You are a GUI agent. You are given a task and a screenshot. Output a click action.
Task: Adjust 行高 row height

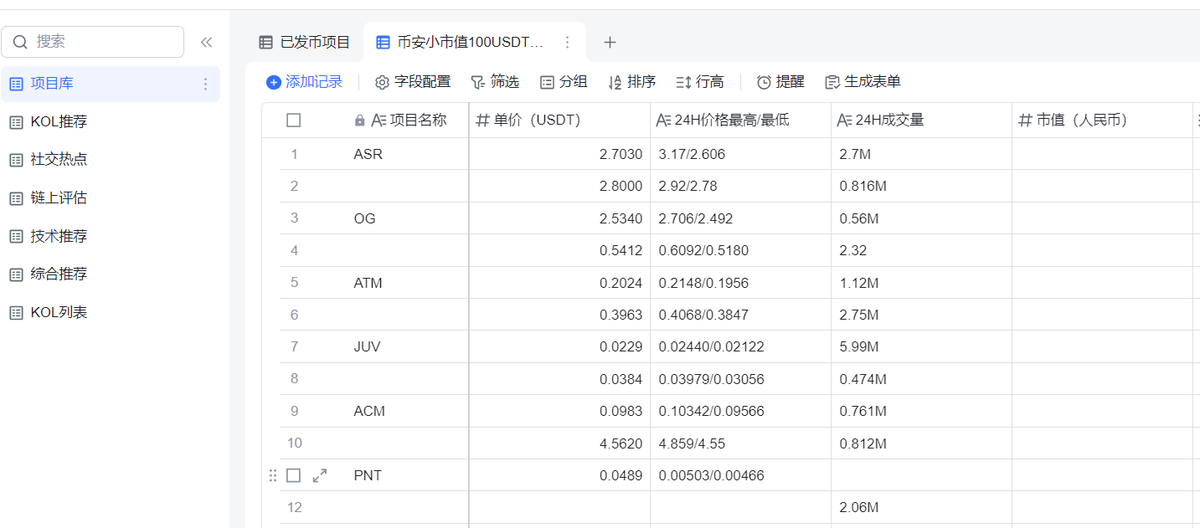click(x=700, y=82)
